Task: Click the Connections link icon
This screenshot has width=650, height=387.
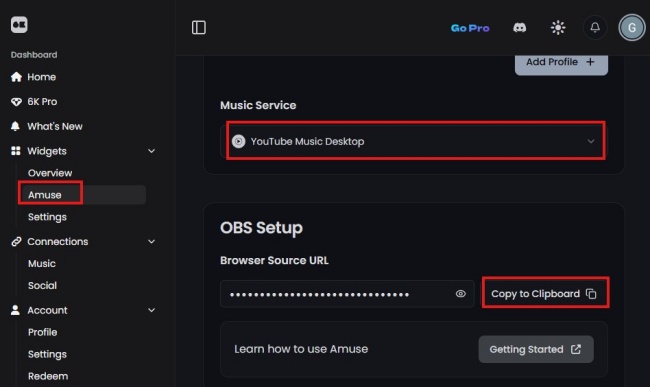Action: pyautogui.click(x=16, y=242)
